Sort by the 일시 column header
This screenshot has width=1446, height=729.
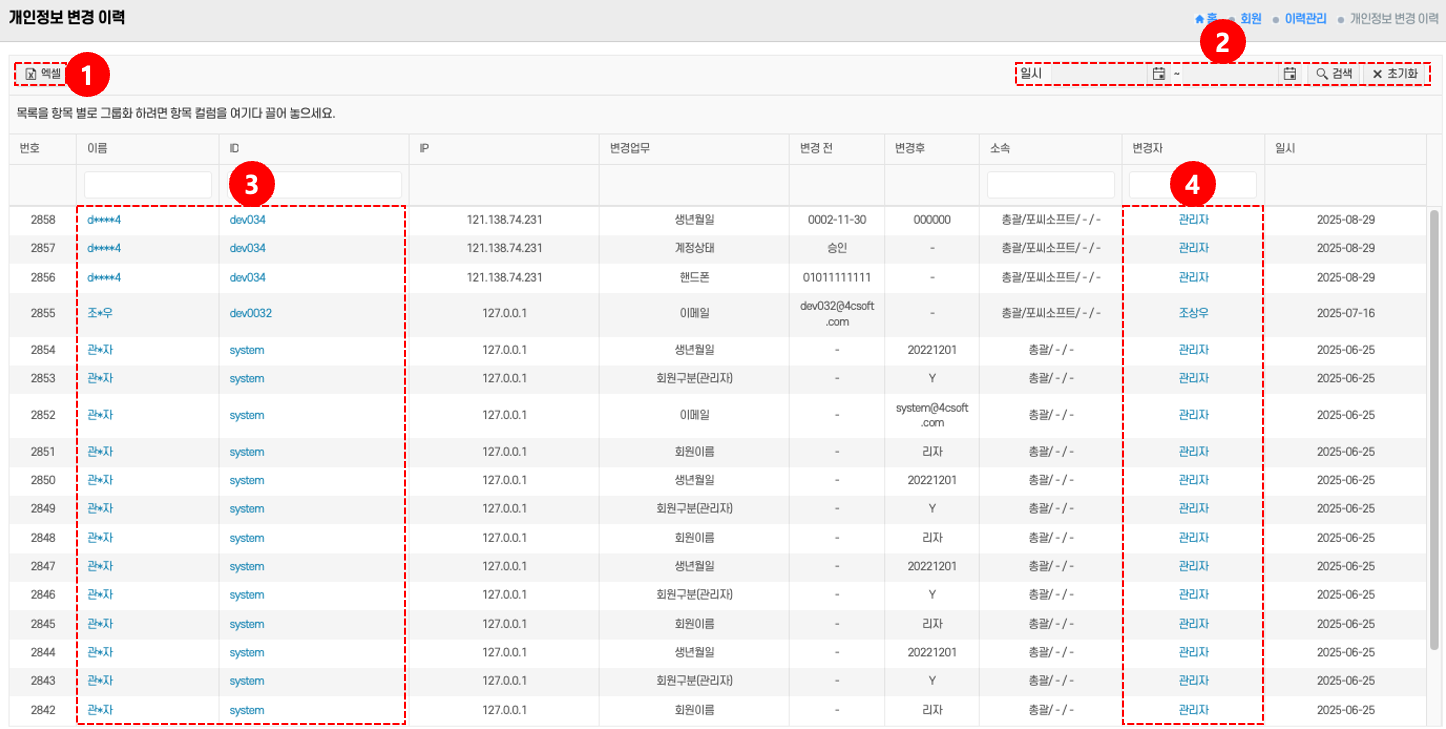(1284, 148)
